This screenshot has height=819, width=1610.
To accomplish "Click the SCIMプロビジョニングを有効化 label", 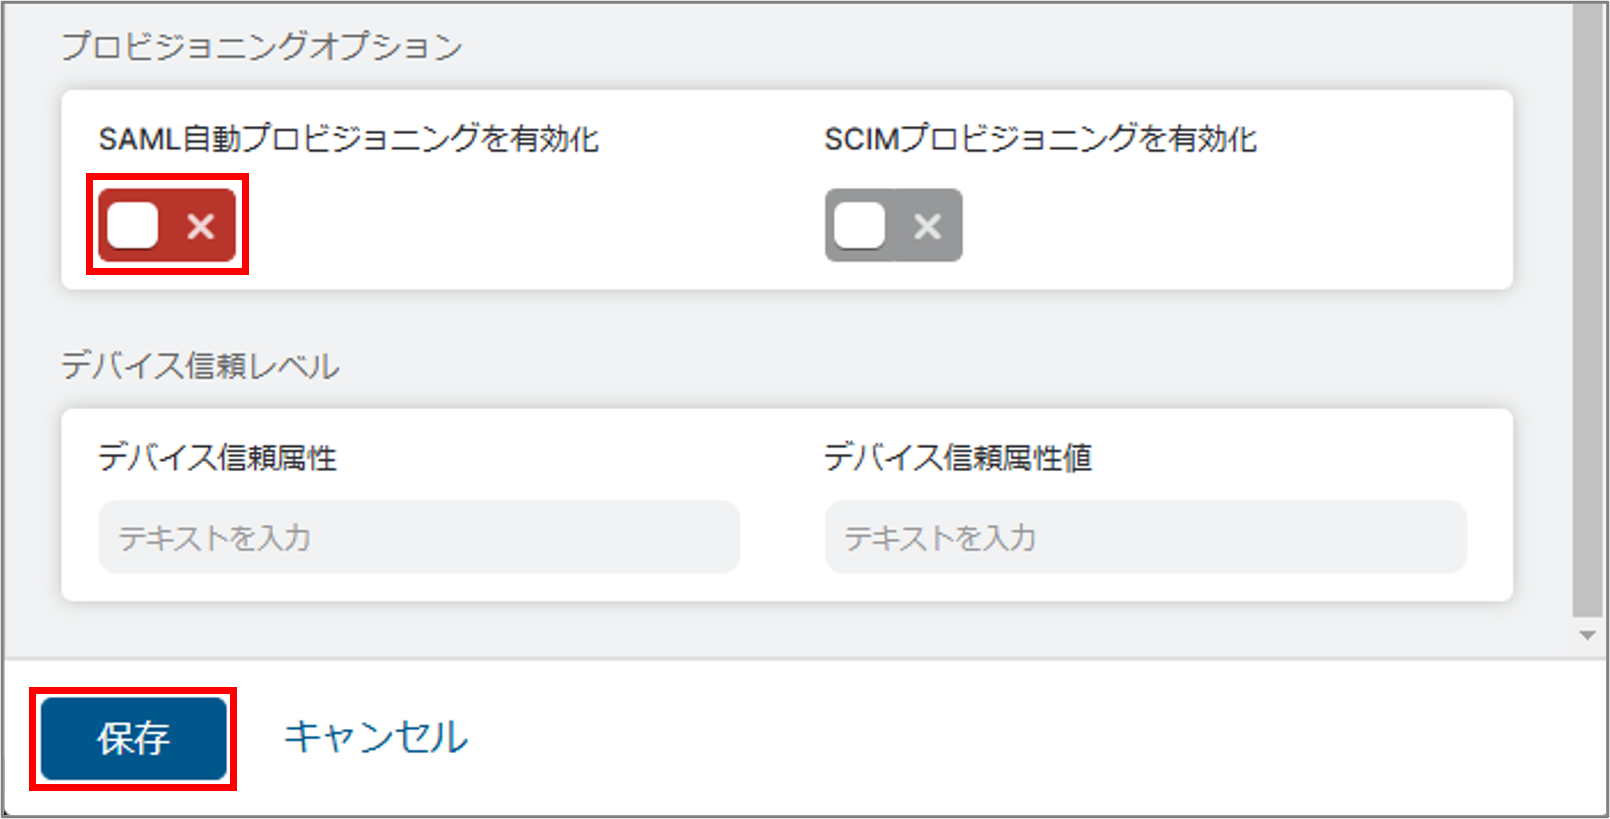I will pyautogui.click(x=1040, y=139).
